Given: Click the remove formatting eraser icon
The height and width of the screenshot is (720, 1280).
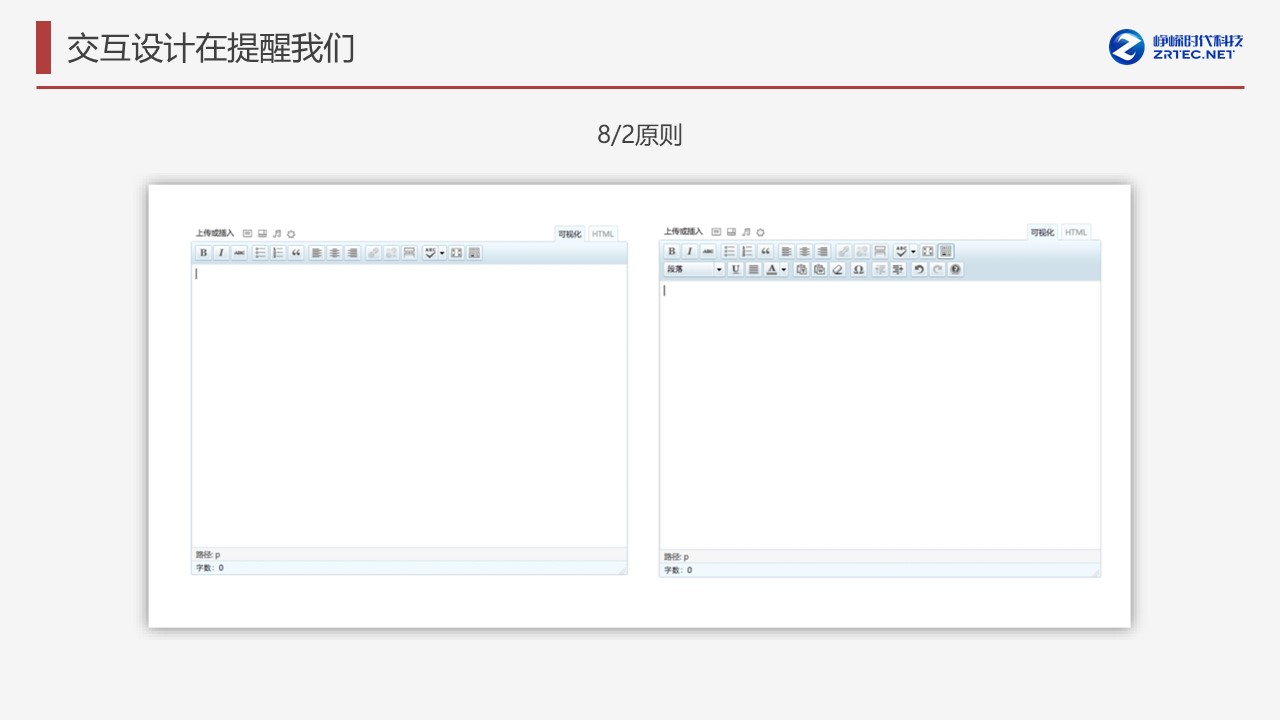Looking at the screenshot, I should (838, 270).
